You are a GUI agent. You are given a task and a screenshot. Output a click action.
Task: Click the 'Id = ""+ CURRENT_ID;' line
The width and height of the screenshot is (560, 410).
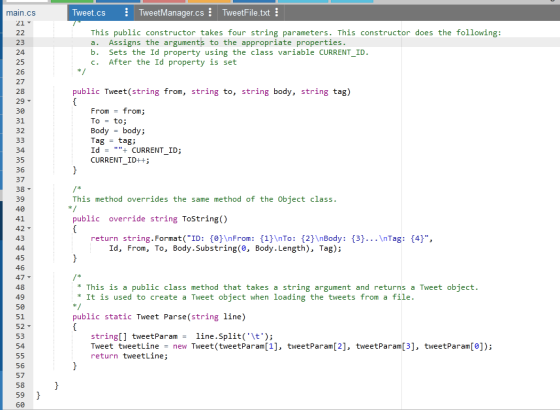pos(136,150)
